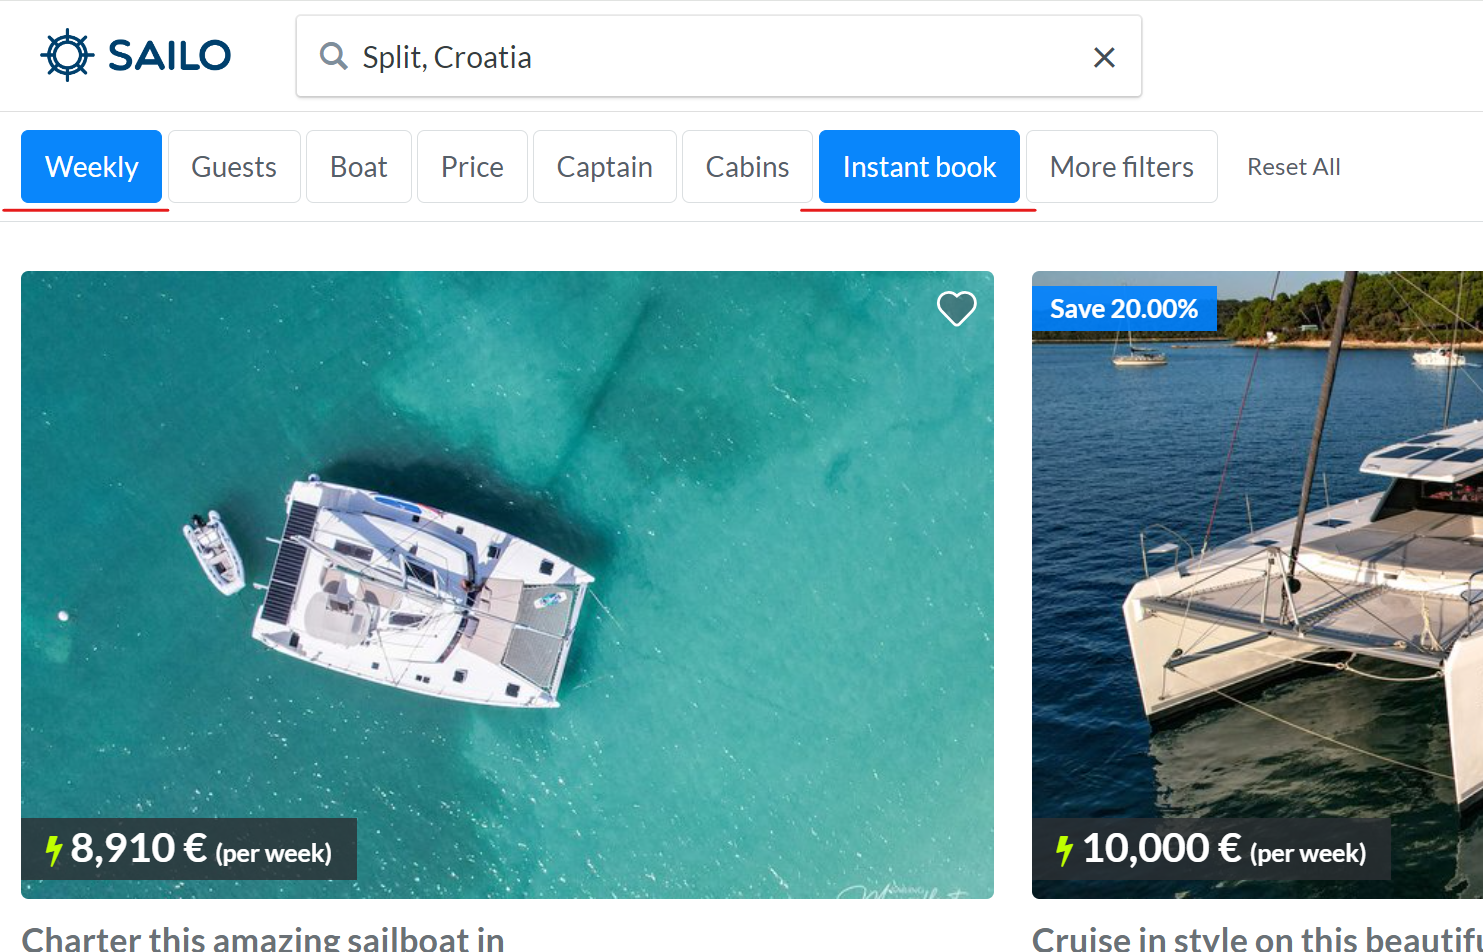
Task: Open the Guests filter dropdown
Action: coord(234,167)
